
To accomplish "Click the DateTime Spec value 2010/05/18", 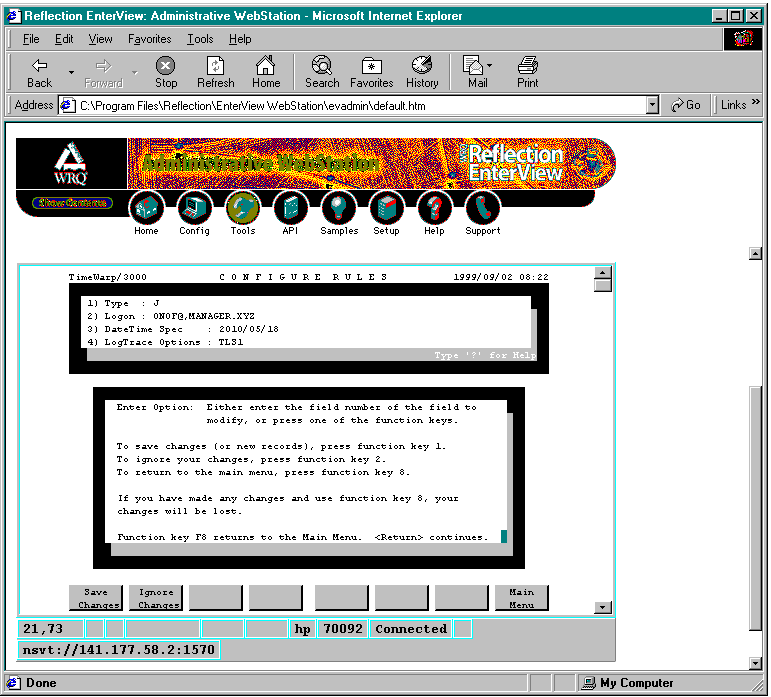I will click(249, 329).
